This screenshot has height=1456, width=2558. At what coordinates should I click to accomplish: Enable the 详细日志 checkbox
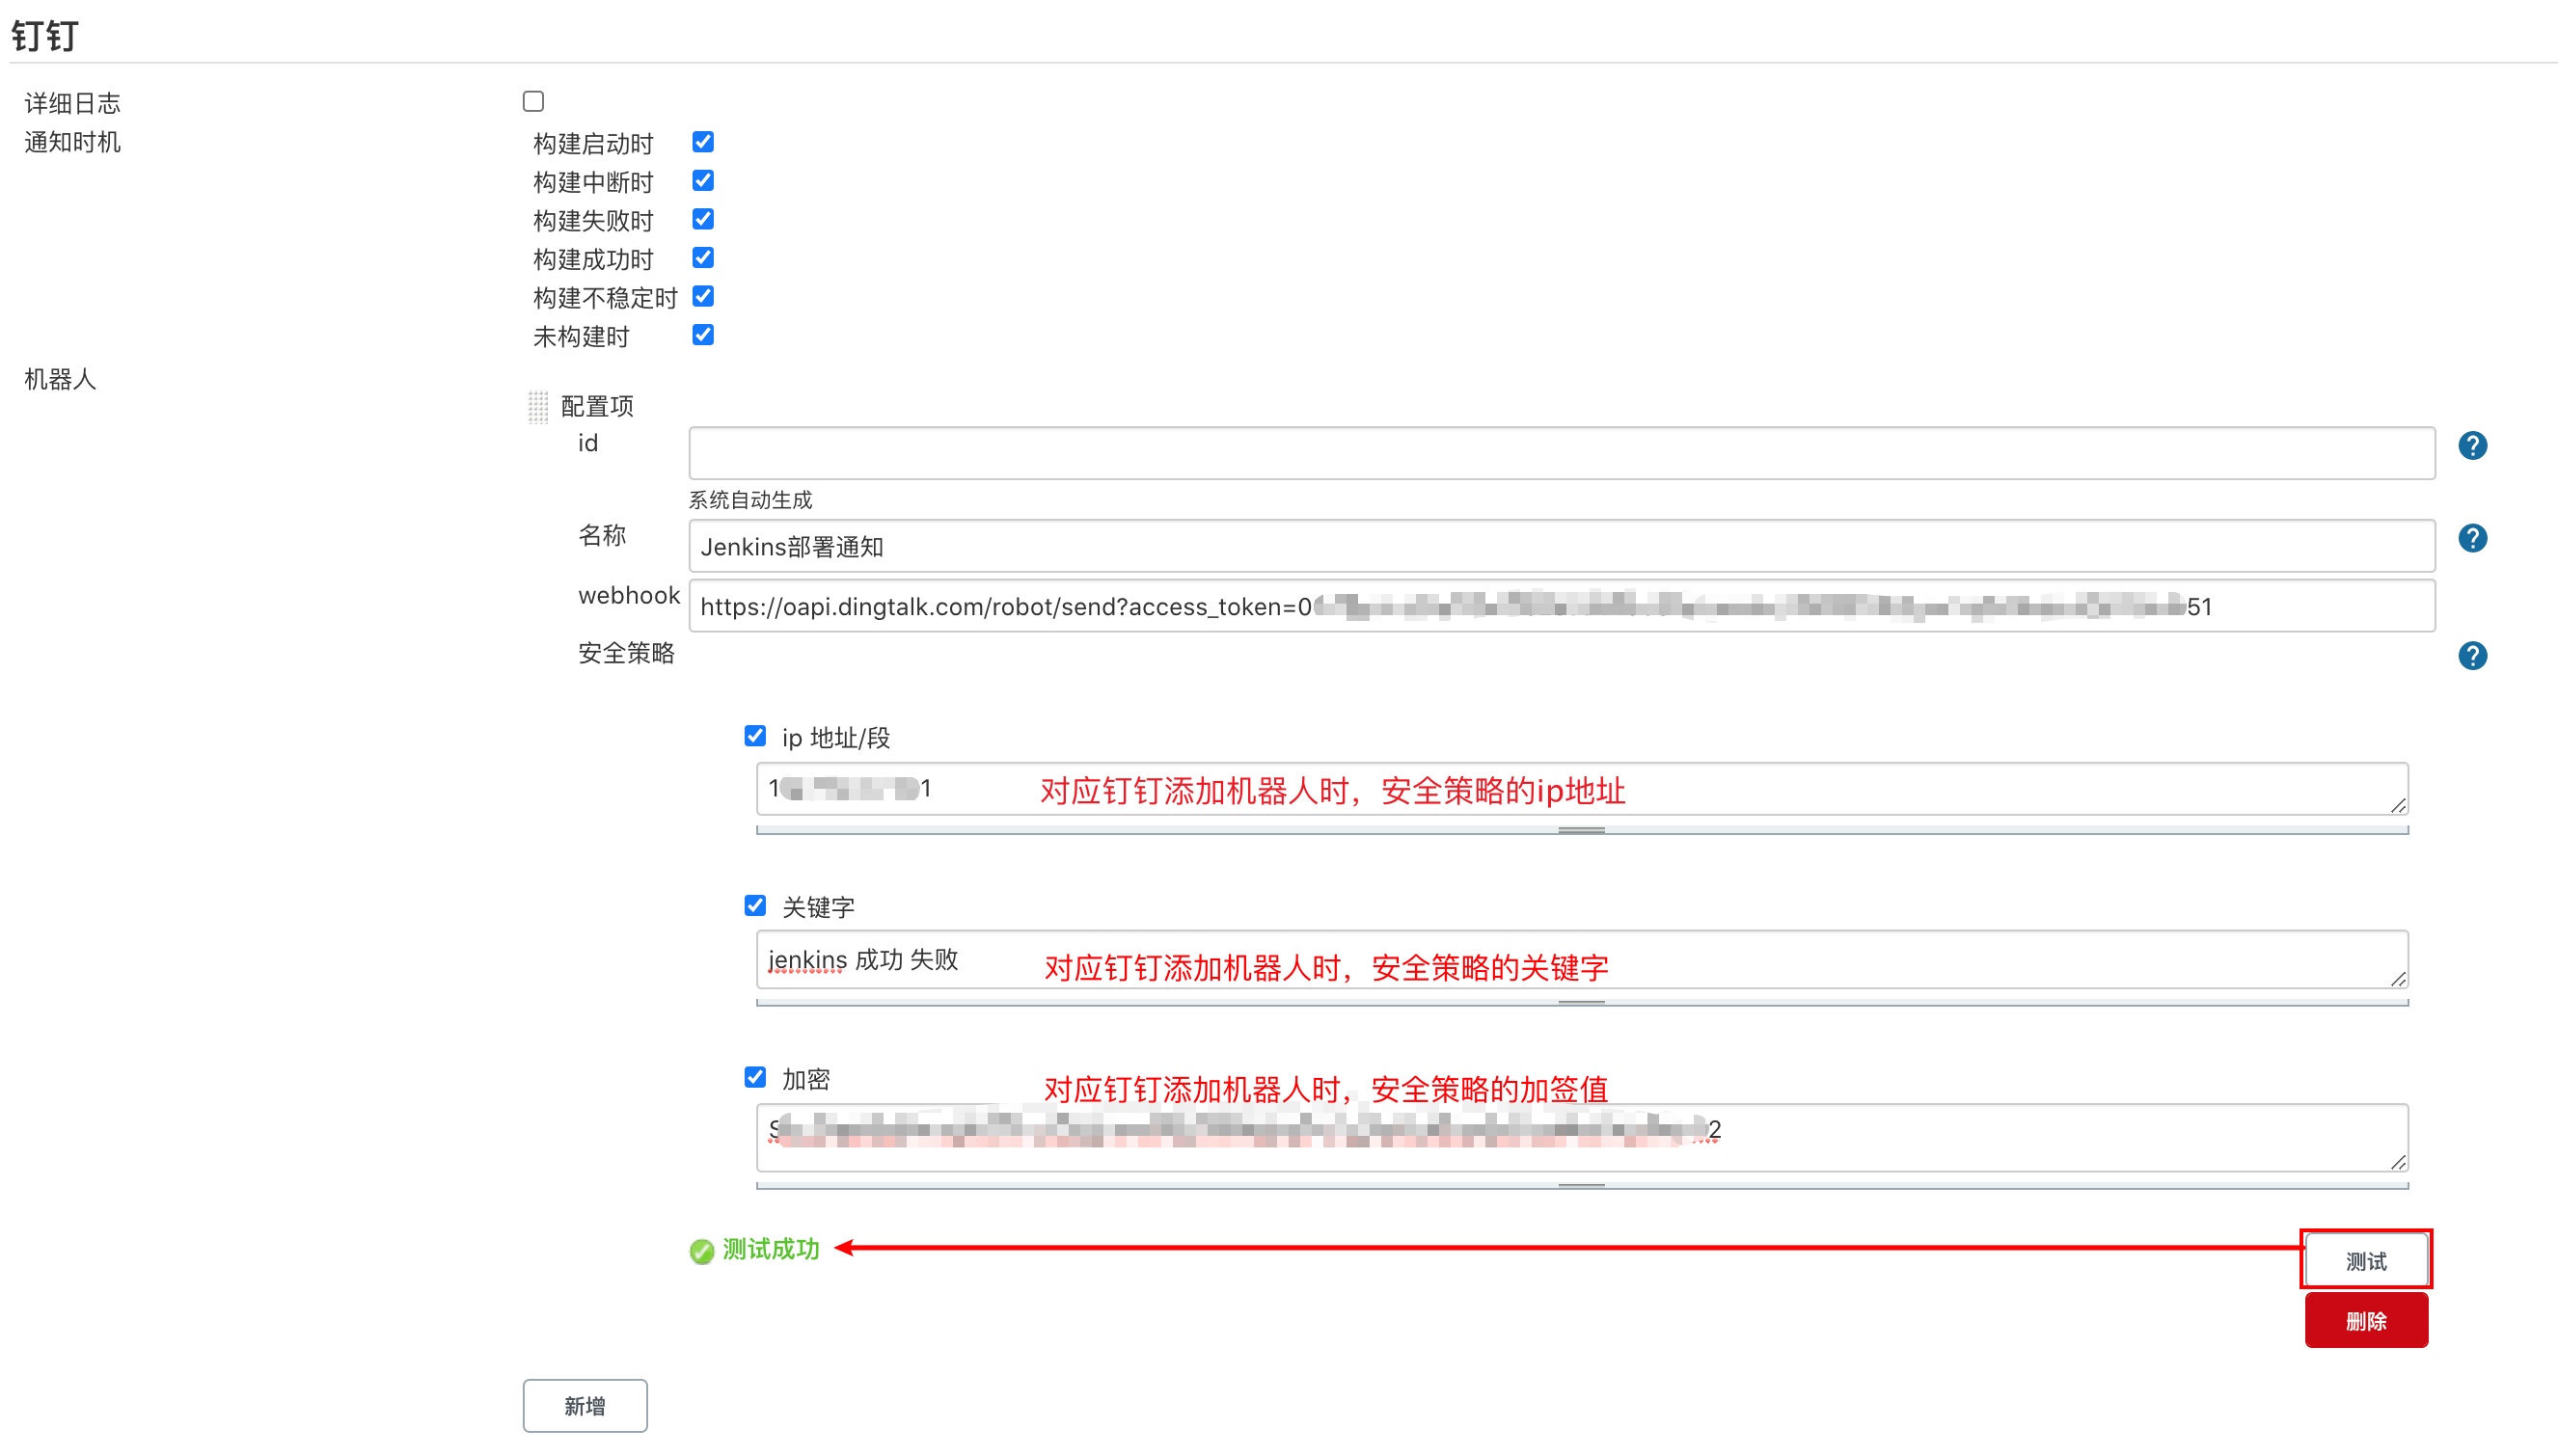tap(533, 102)
